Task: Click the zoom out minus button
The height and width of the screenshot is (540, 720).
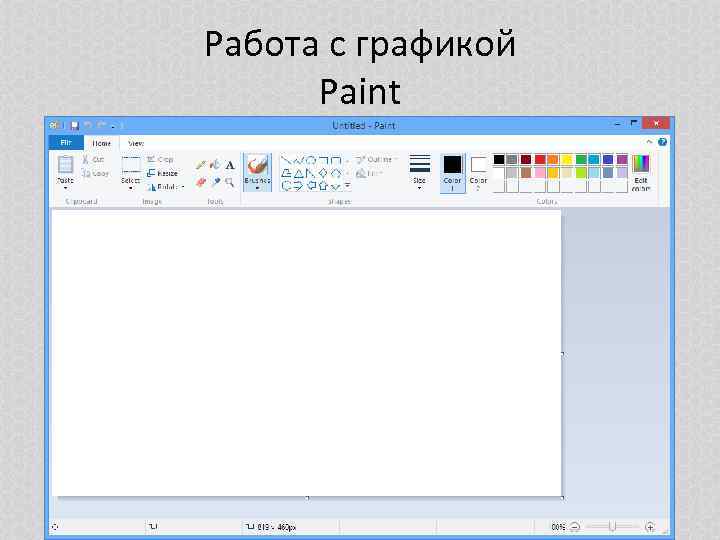Action: click(575, 527)
